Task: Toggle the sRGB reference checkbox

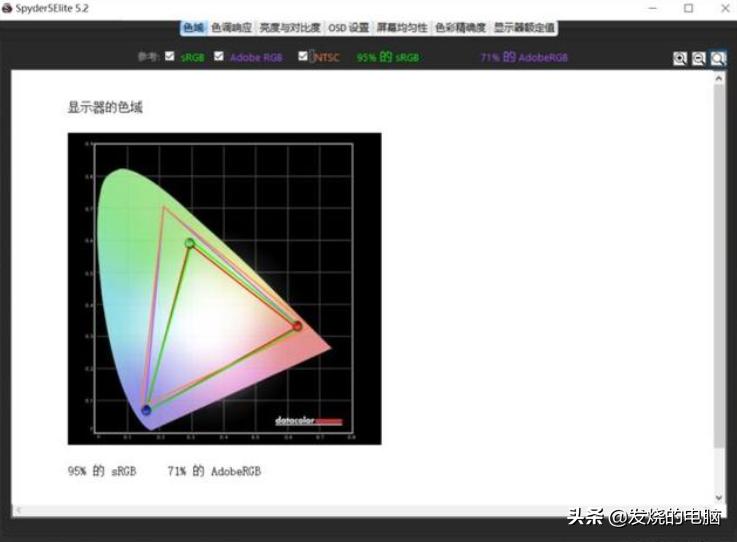Action: pyautogui.click(x=170, y=56)
